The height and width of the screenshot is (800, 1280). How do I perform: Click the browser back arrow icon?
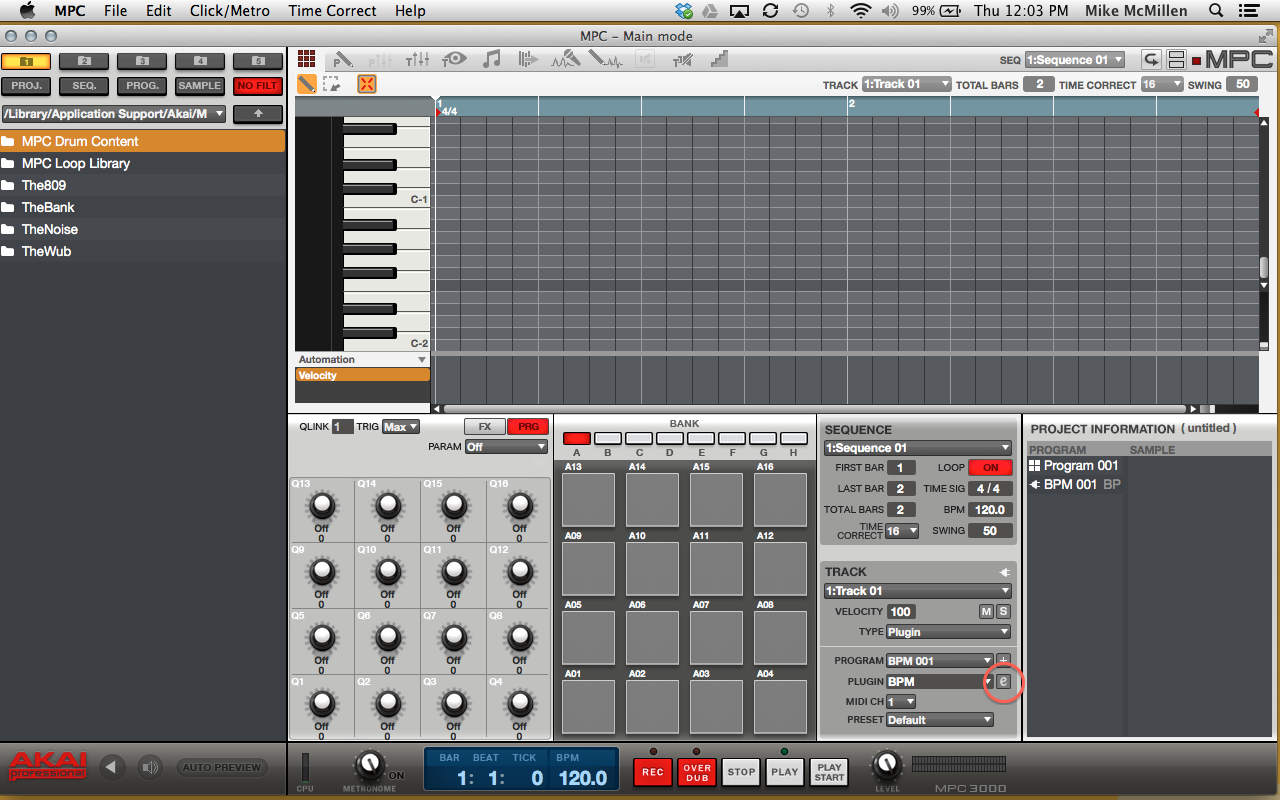click(112, 767)
